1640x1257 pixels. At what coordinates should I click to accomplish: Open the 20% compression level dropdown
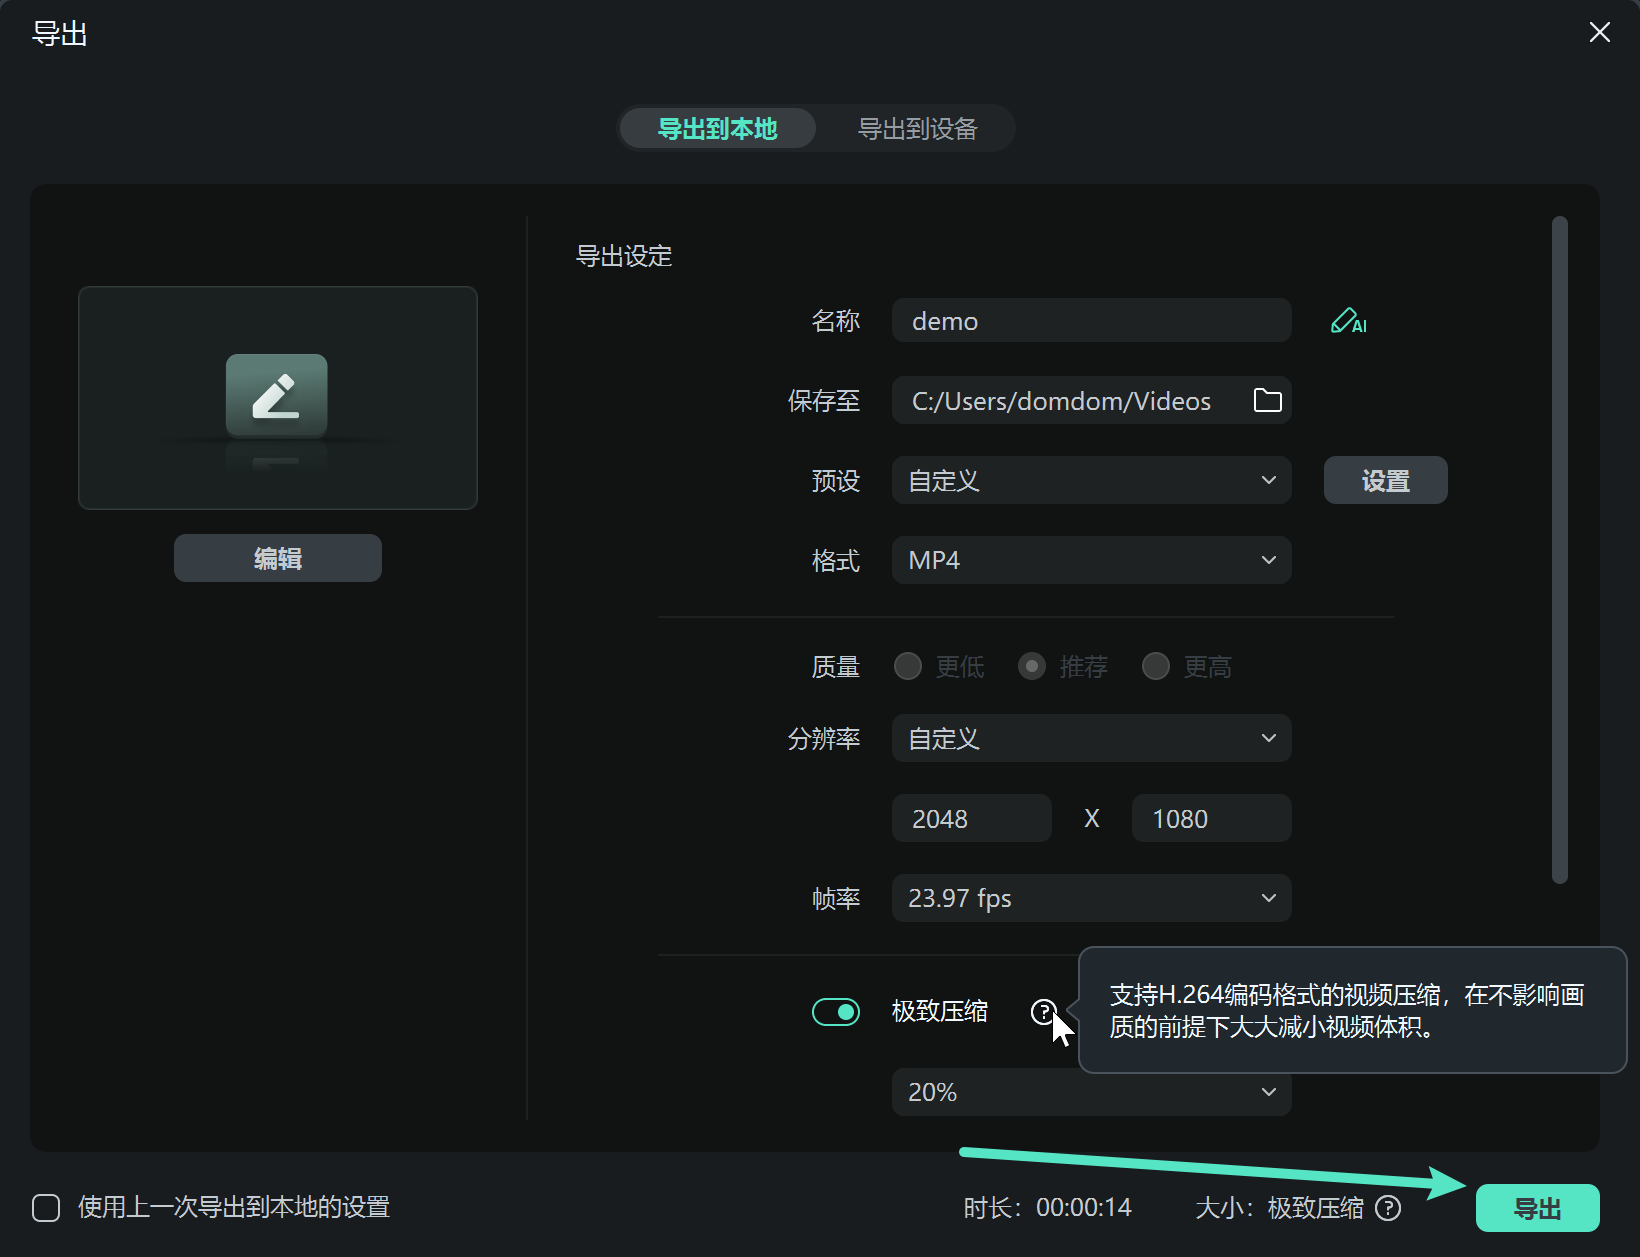coord(1090,1092)
